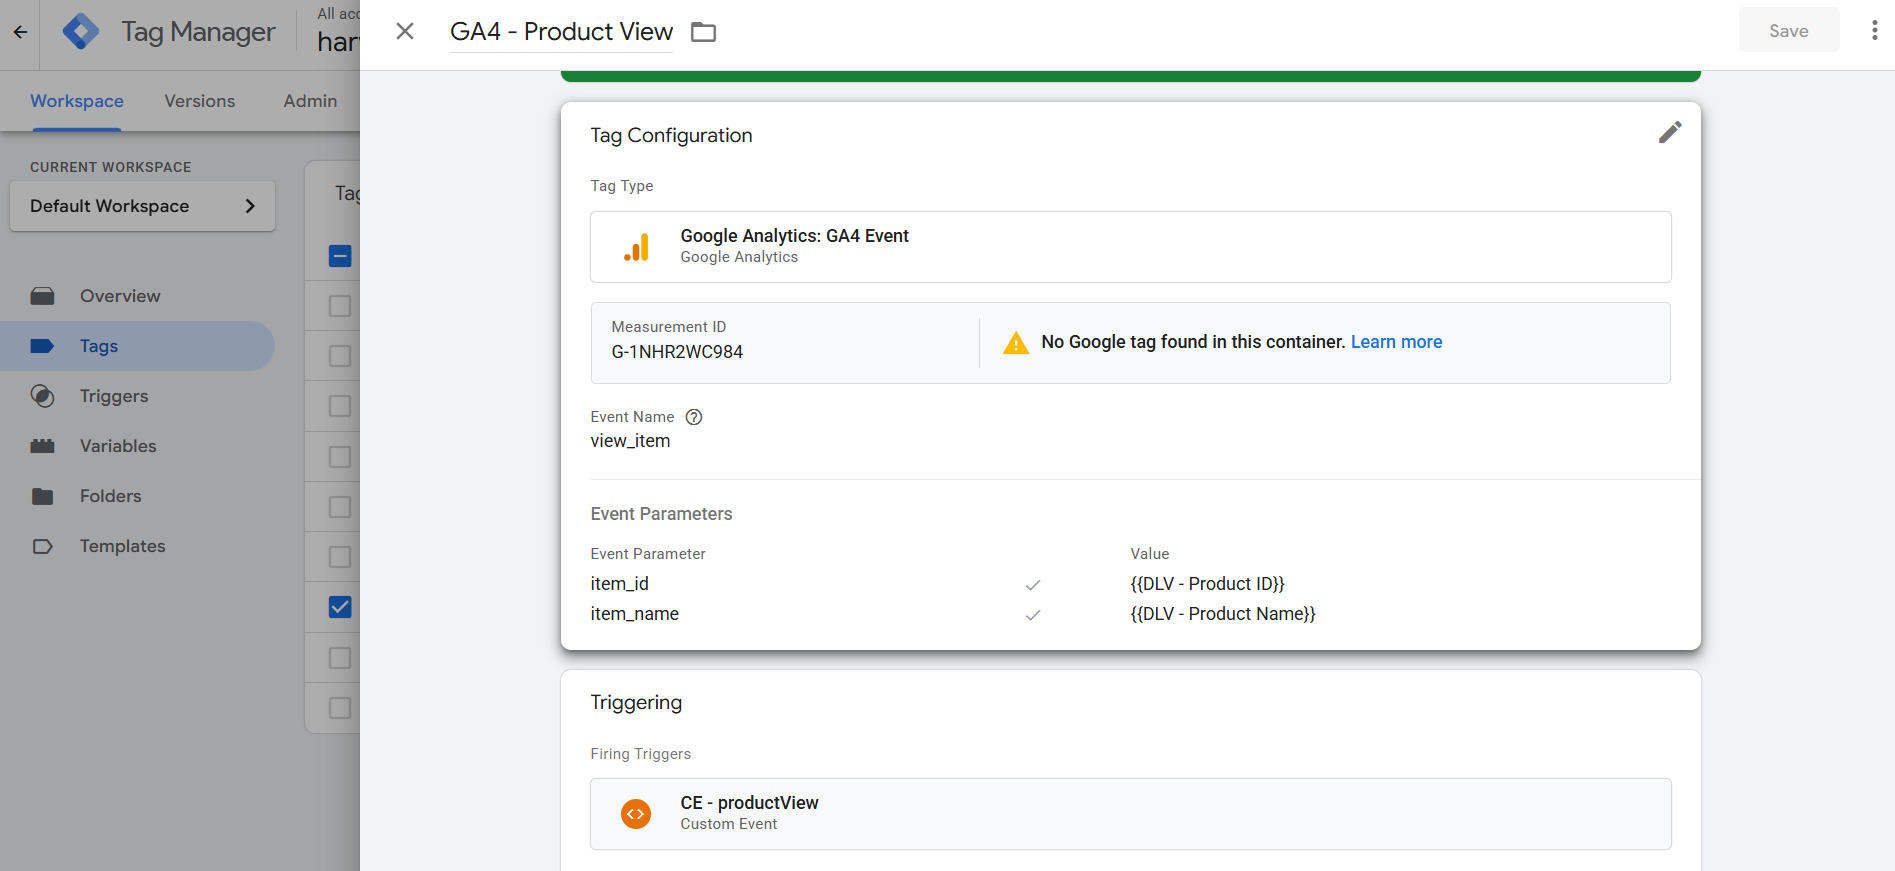The image size is (1895, 871).
Task: Click the Save button
Action: point(1788,31)
